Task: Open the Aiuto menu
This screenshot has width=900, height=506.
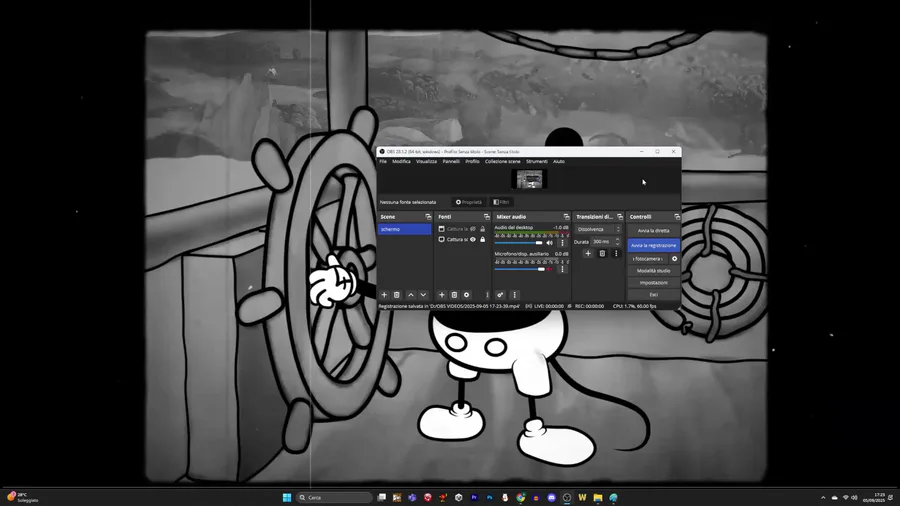Action: pos(558,162)
